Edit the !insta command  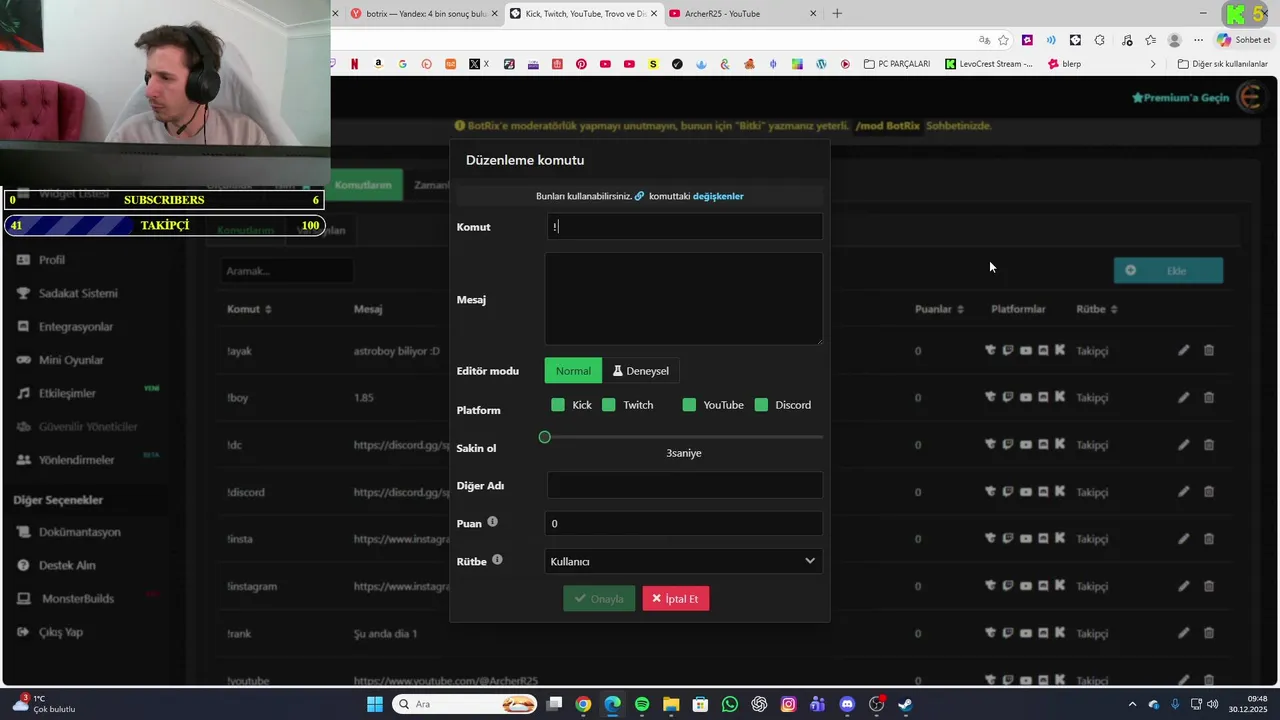pos(1184,538)
